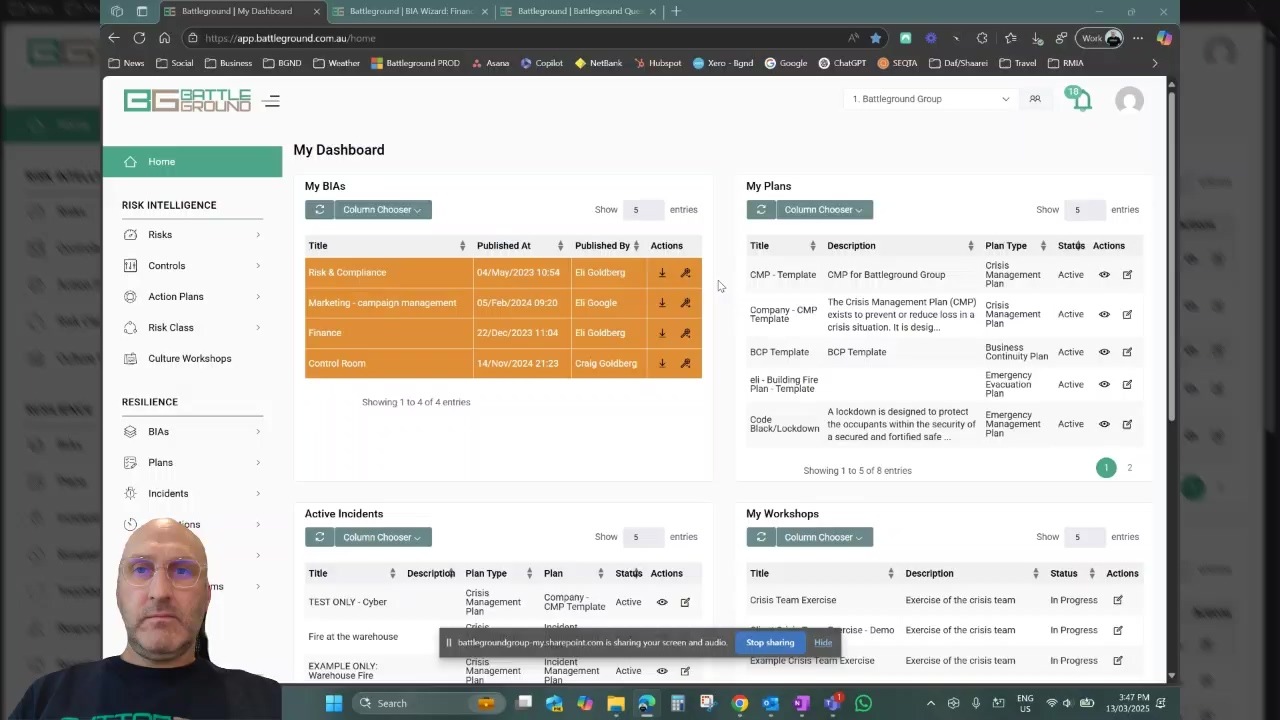
Task: Click the eye icon for Code Black/Lockdown plan
Action: tap(1104, 423)
